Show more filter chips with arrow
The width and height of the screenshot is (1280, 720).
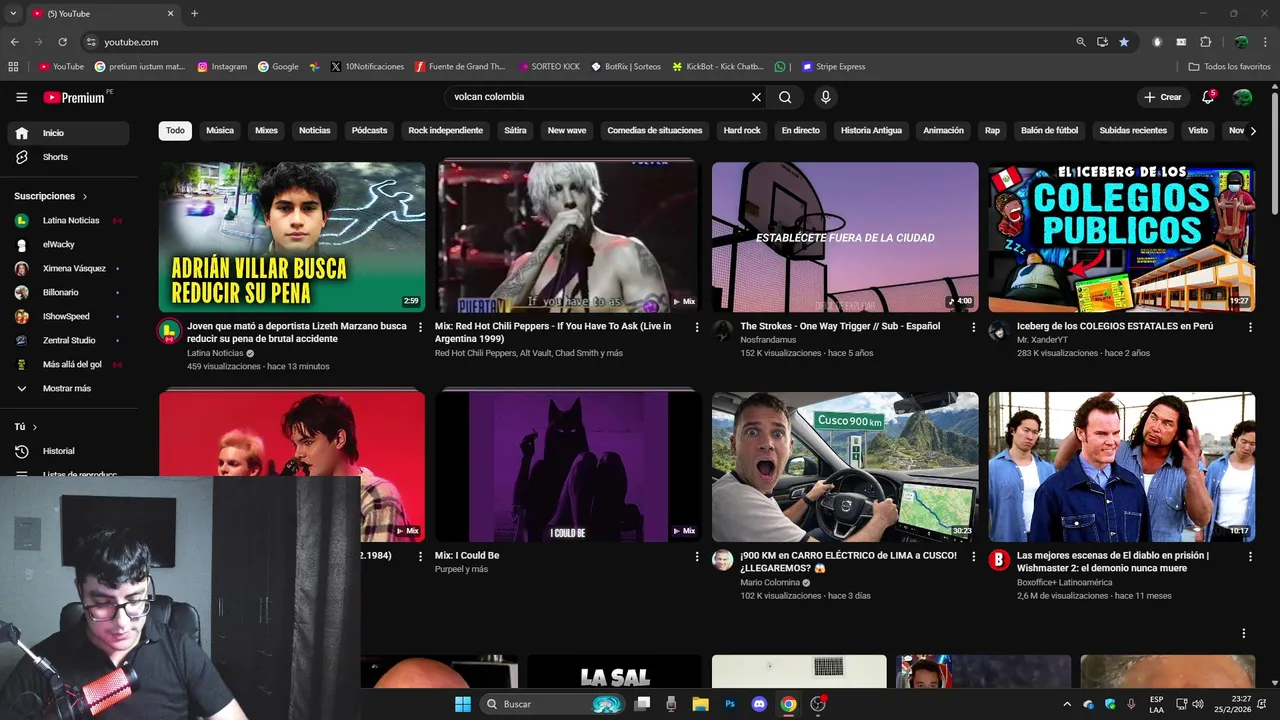(x=1252, y=130)
